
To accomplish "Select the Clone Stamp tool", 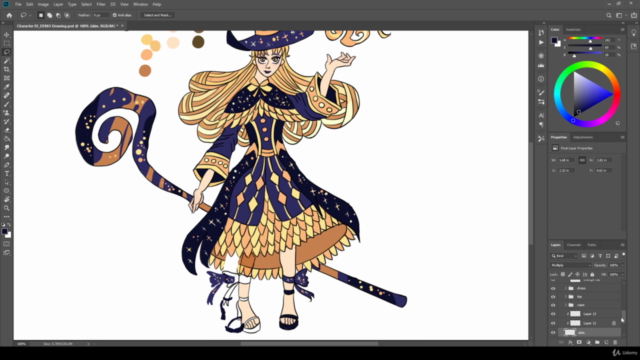I will click(x=7, y=113).
